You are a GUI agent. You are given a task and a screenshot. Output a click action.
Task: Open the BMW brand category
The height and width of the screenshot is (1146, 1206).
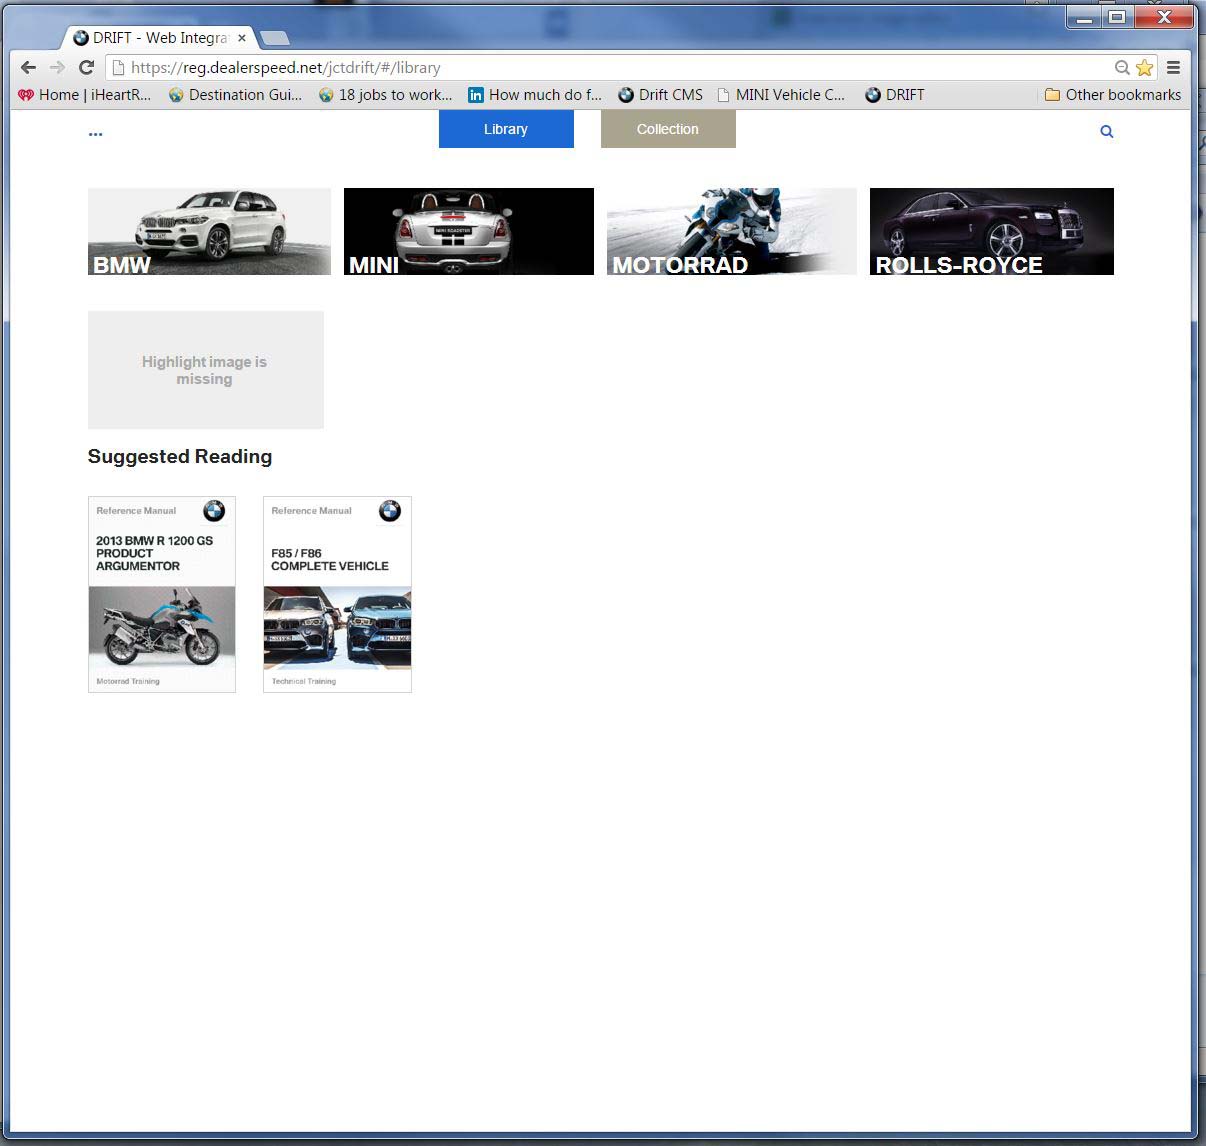(209, 231)
